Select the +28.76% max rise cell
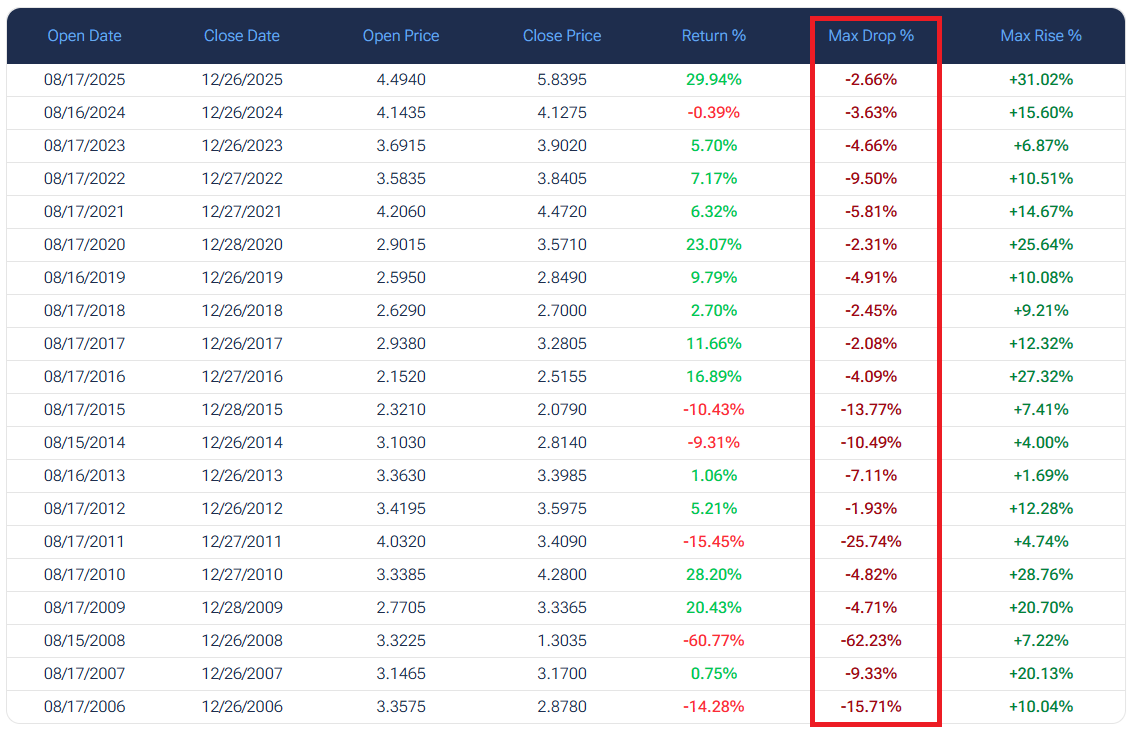 [x=1041, y=575]
